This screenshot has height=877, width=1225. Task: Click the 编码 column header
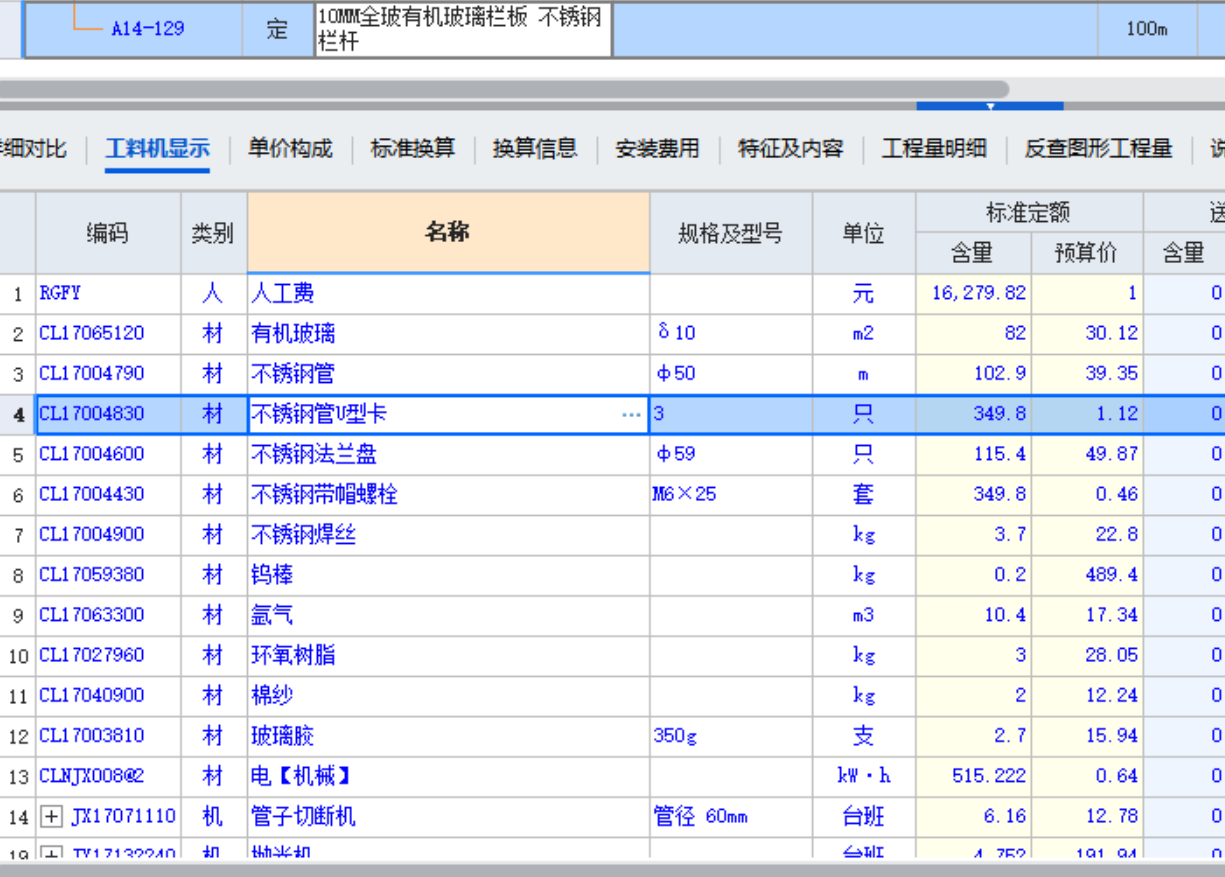[108, 233]
